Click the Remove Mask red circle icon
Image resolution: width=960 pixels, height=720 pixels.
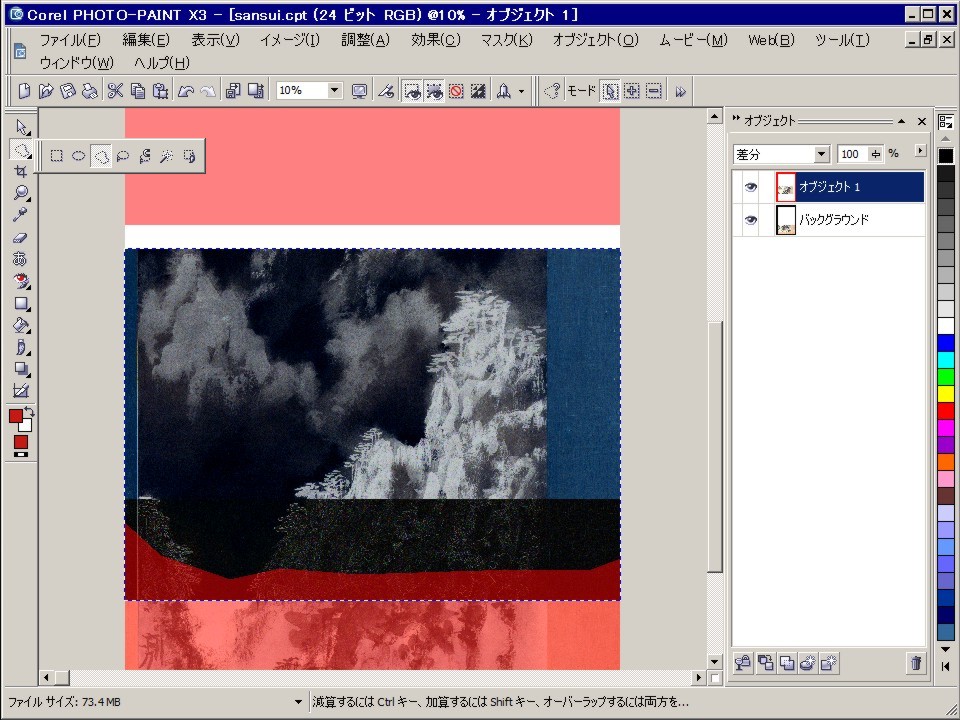click(456, 91)
